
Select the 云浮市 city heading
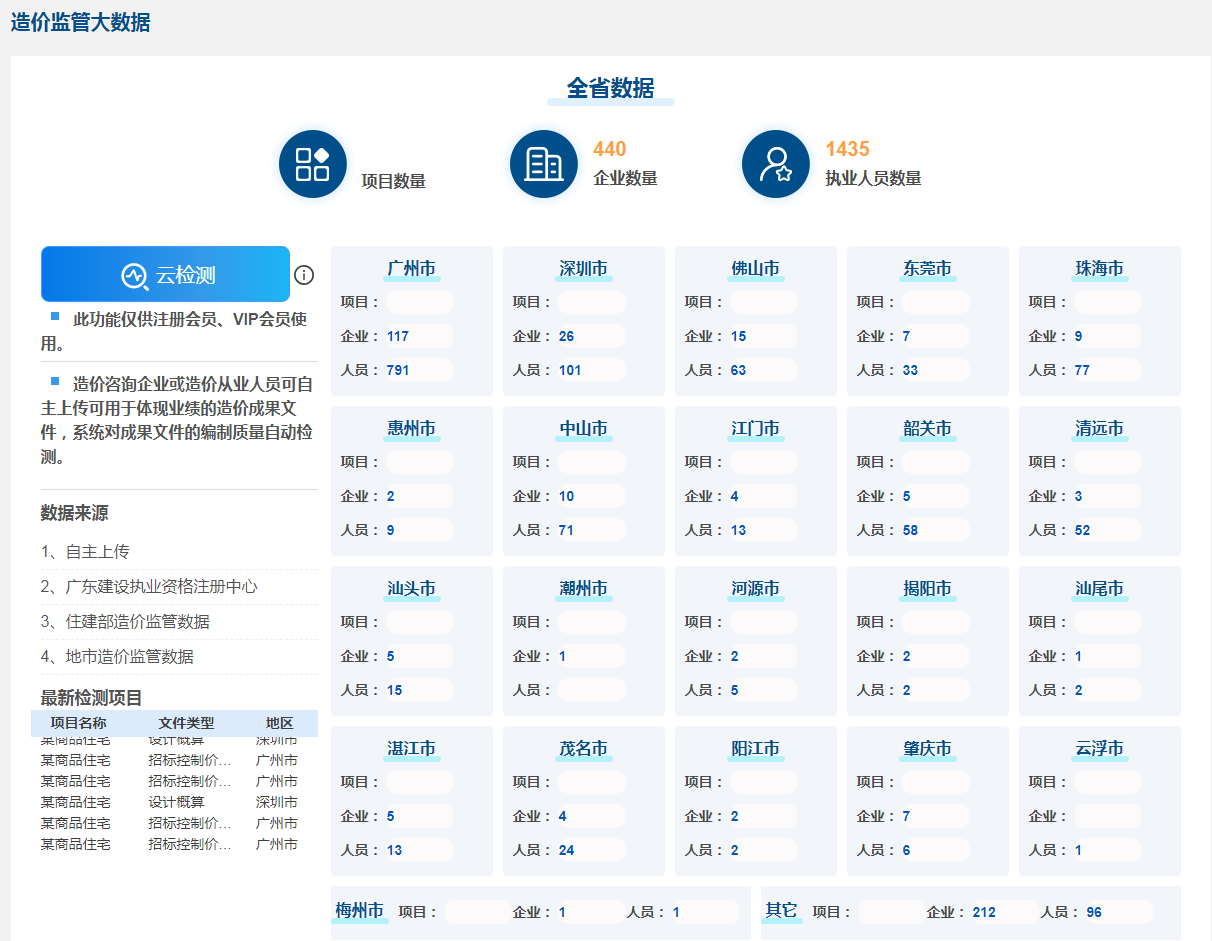tap(1099, 749)
